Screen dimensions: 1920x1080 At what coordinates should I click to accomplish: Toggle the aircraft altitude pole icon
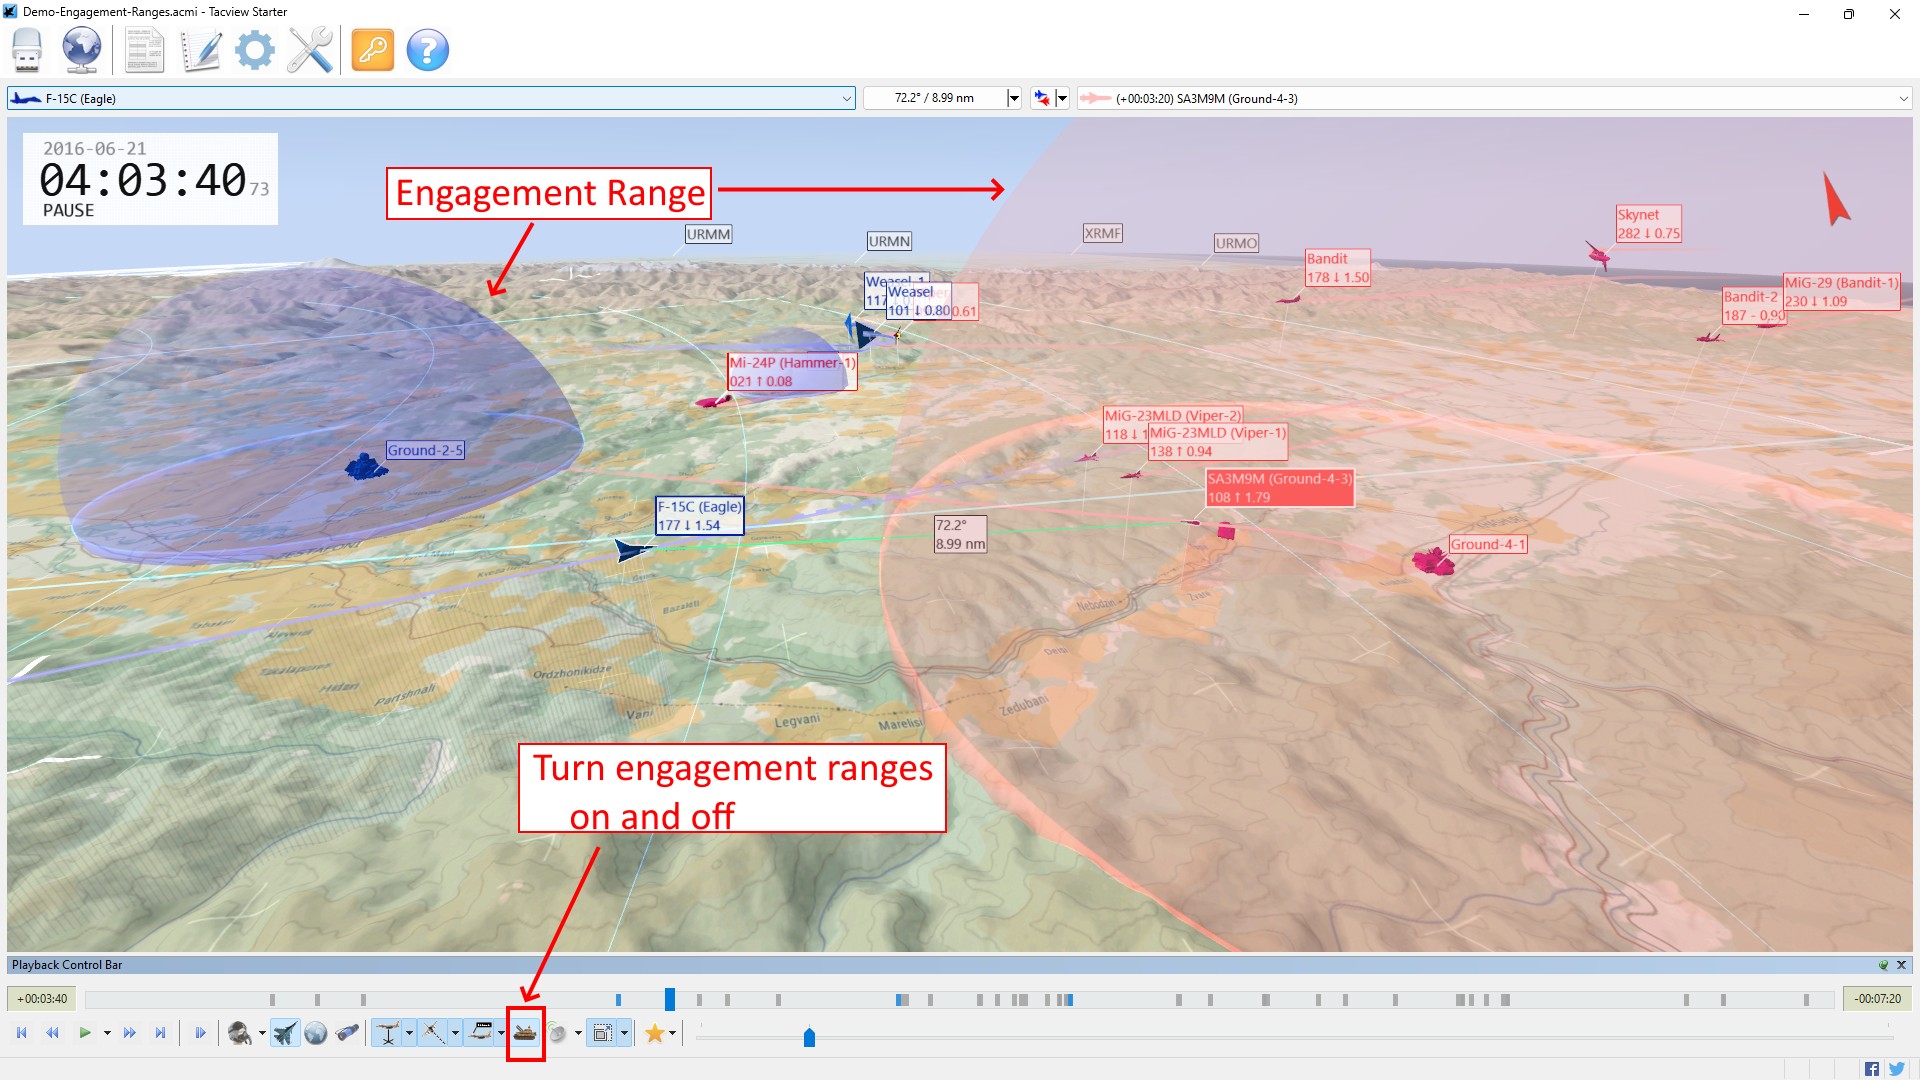coord(388,1033)
